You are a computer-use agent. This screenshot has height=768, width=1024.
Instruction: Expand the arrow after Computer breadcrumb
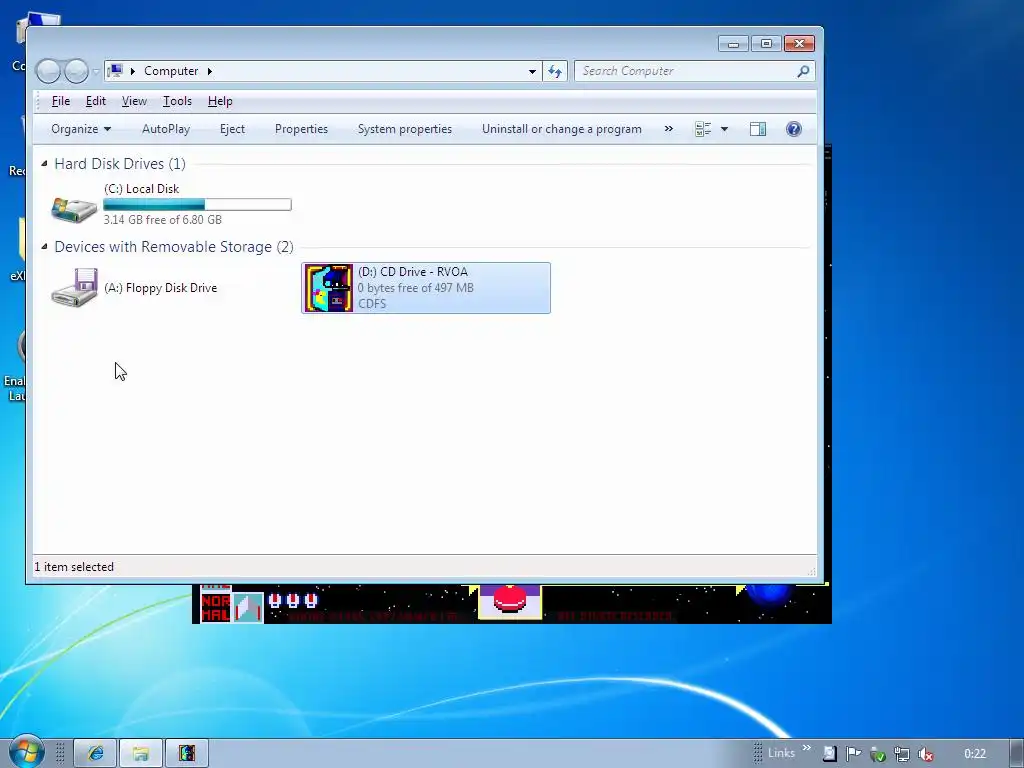point(210,71)
